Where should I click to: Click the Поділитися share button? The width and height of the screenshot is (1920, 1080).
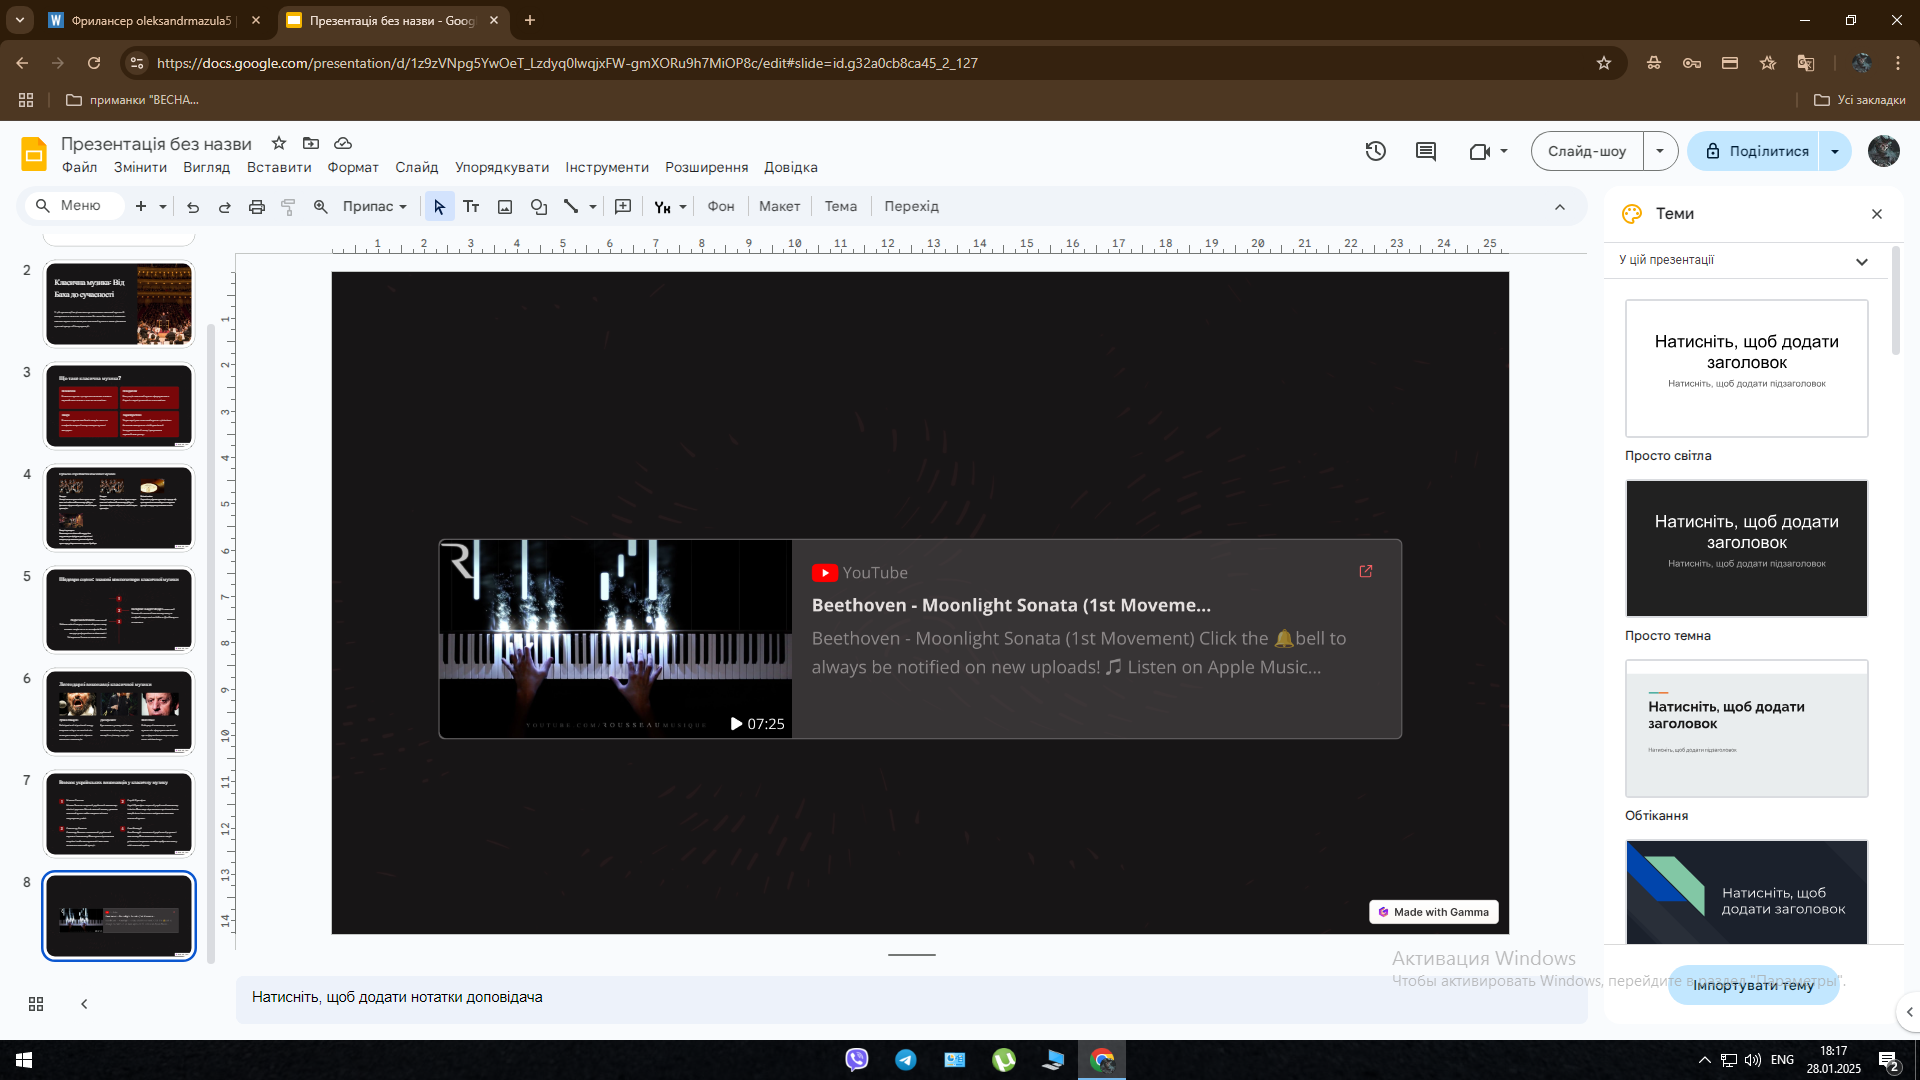[1755, 151]
